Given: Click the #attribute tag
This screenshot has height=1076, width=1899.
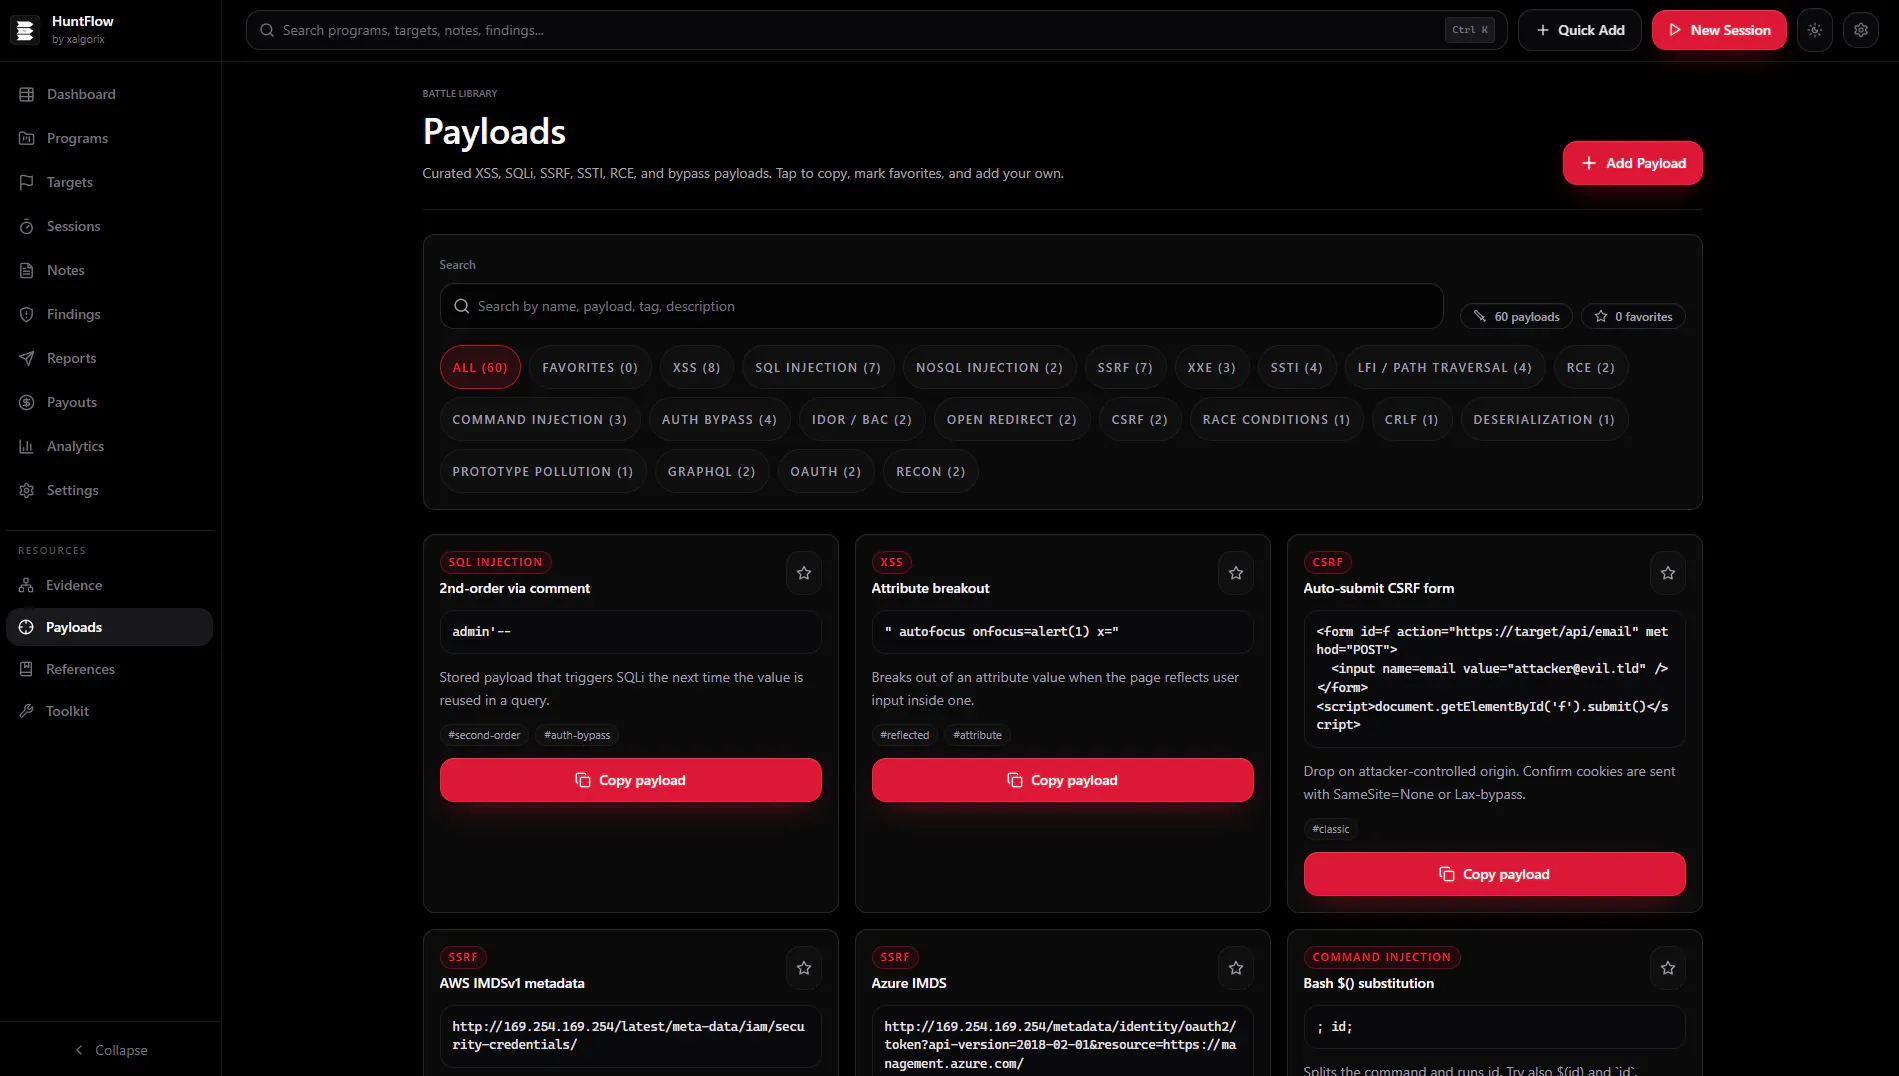Looking at the screenshot, I should pos(977,735).
